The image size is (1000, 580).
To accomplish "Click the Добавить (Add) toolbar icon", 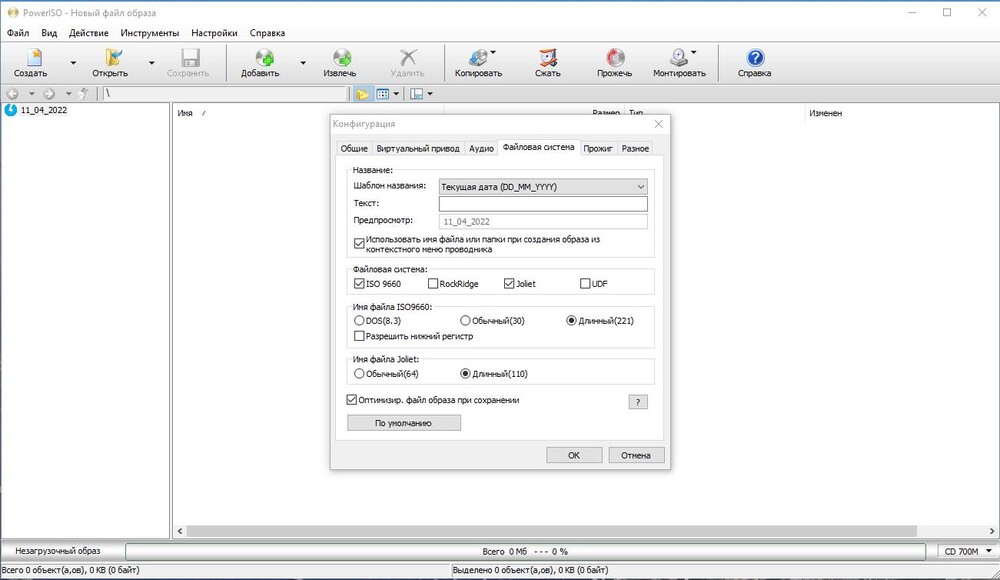I will [260, 59].
